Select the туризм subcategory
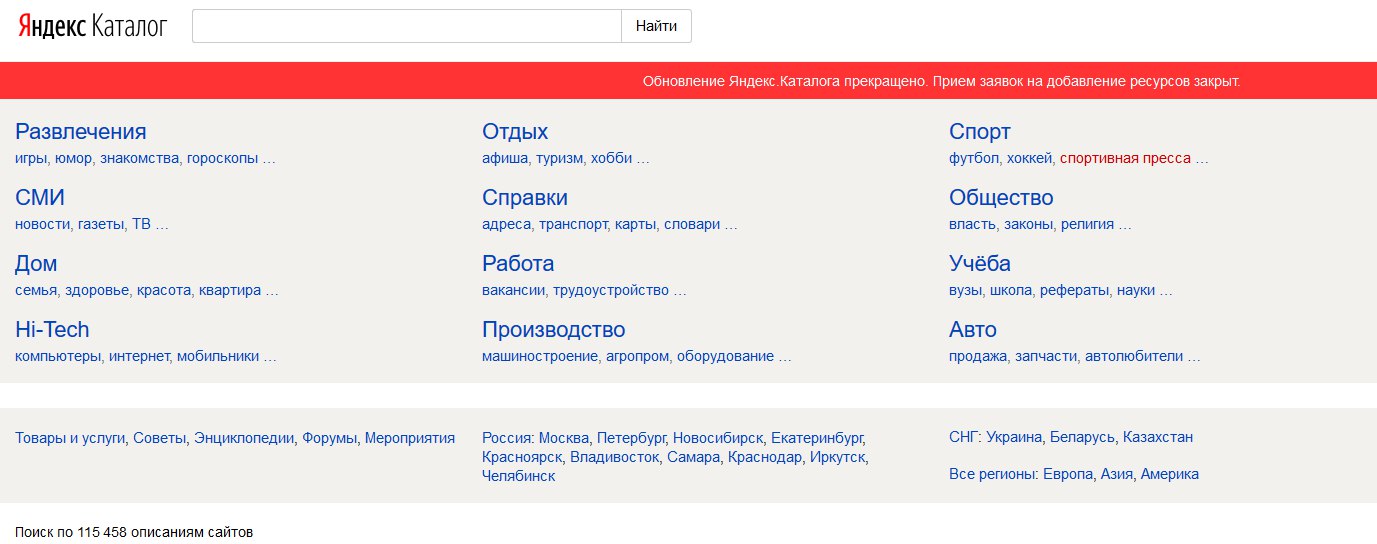The width and height of the screenshot is (1377, 544). coord(559,158)
